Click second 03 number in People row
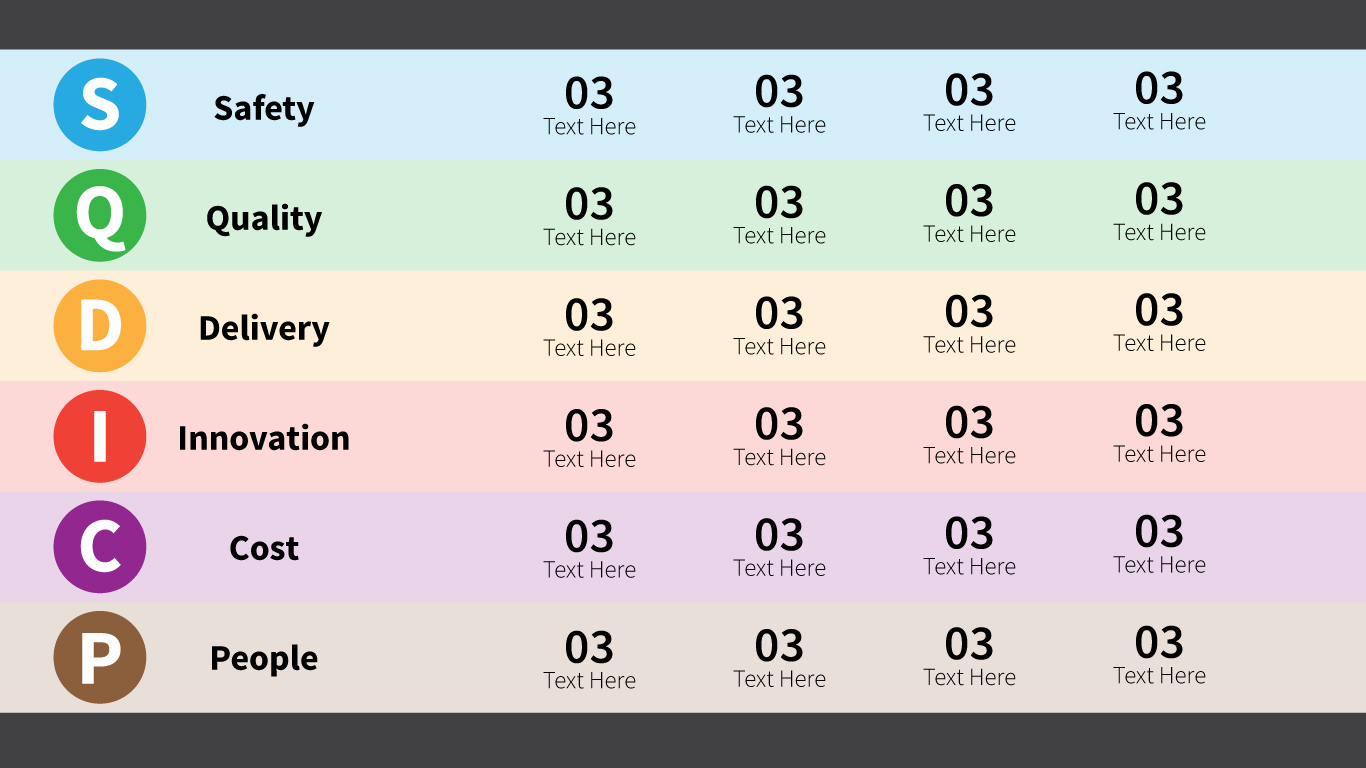Image resolution: width=1366 pixels, height=768 pixels. (779, 646)
